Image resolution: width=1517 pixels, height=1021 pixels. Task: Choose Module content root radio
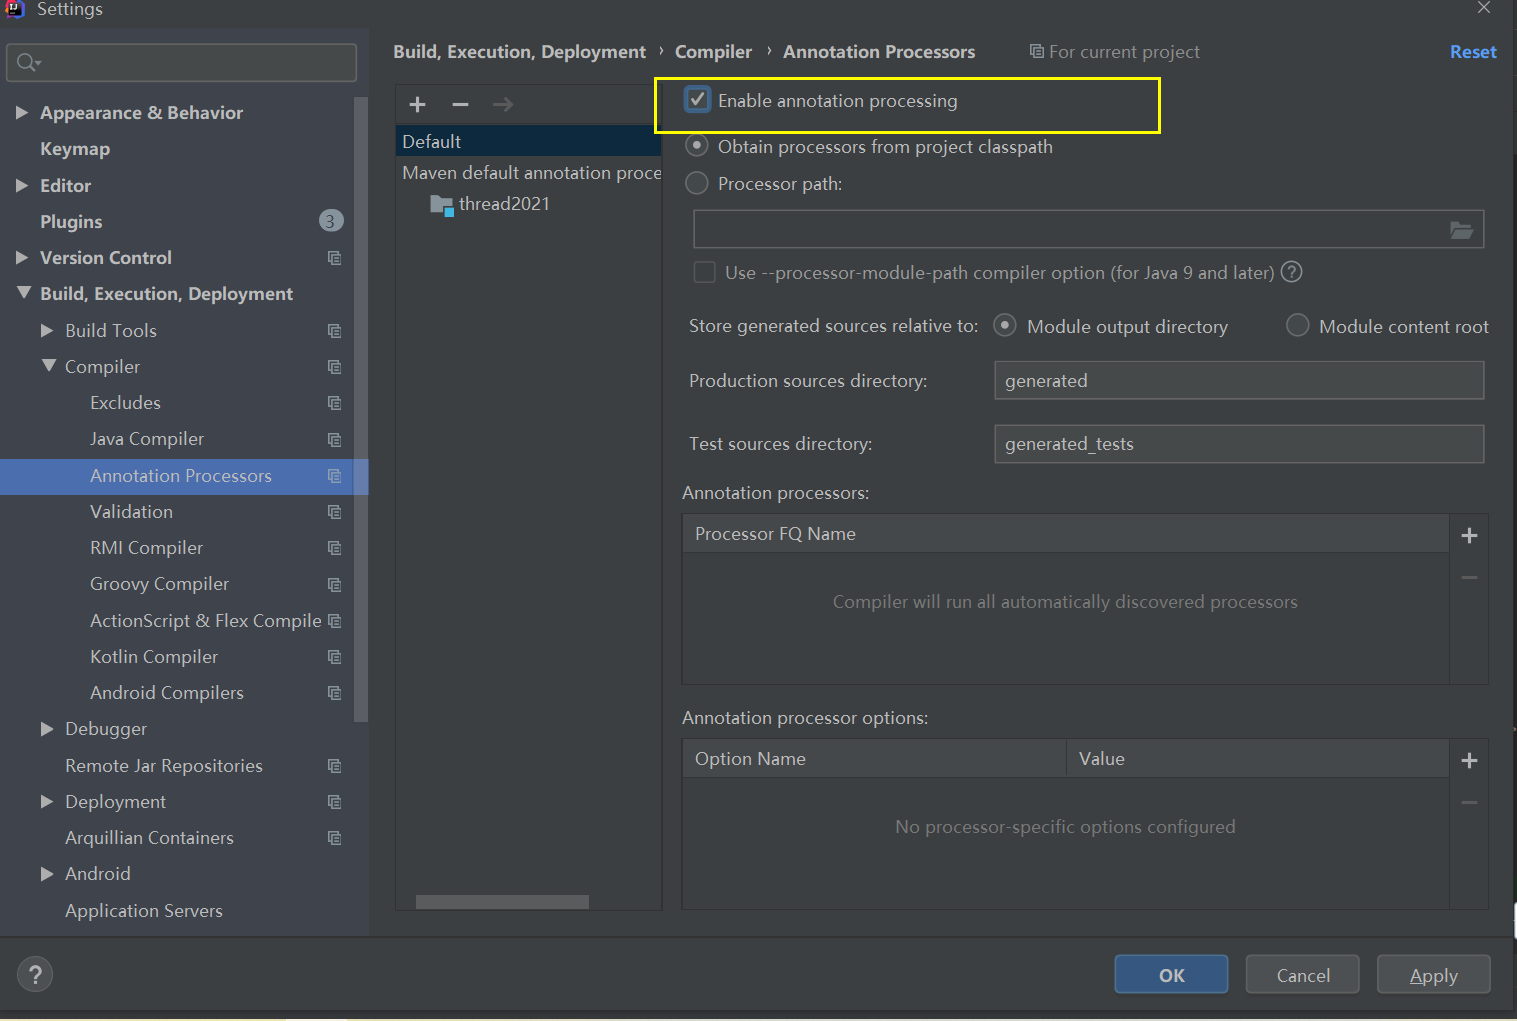1297,326
